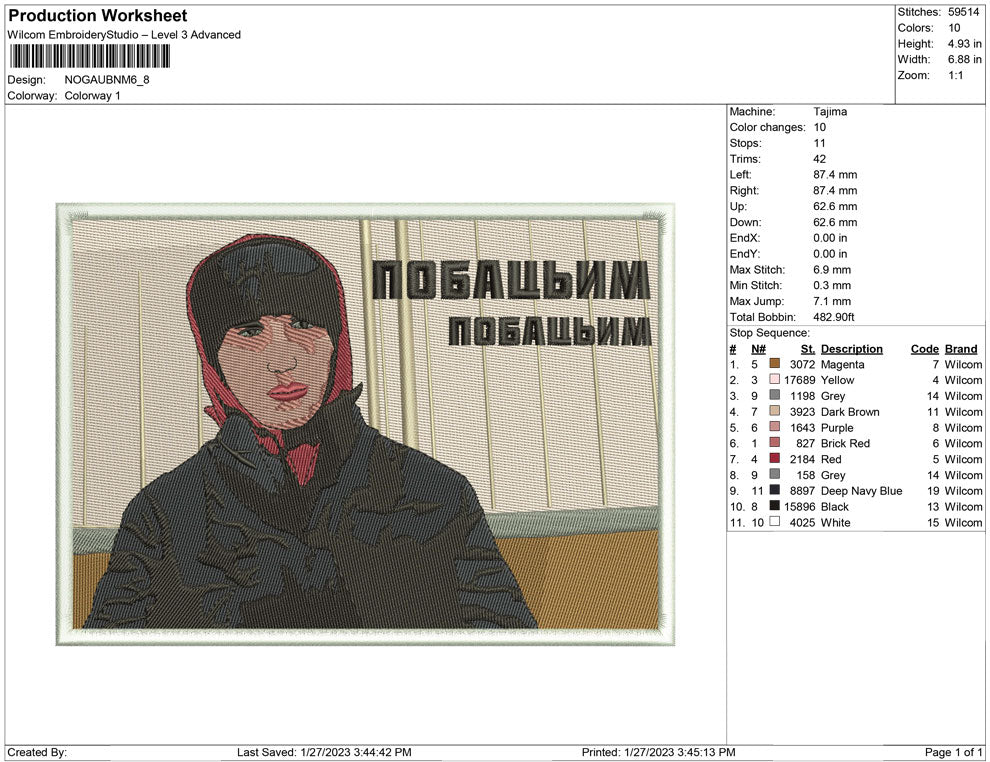The width and height of the screenshot is (990, 762).
Task: Click the Brand column header
Action: [960, 348]
